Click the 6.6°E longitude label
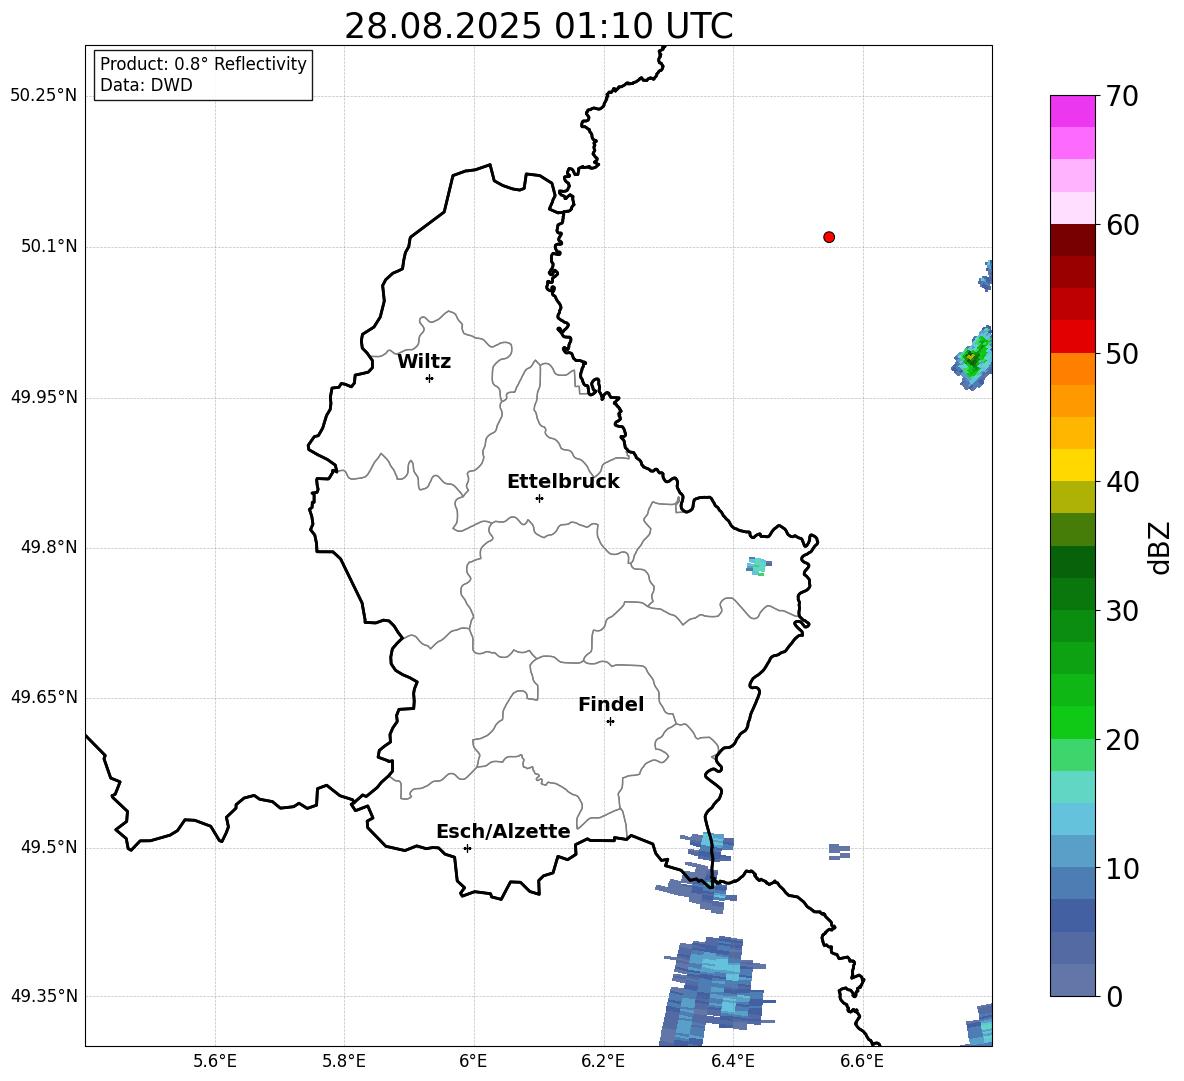 (x=862, y=1061)
